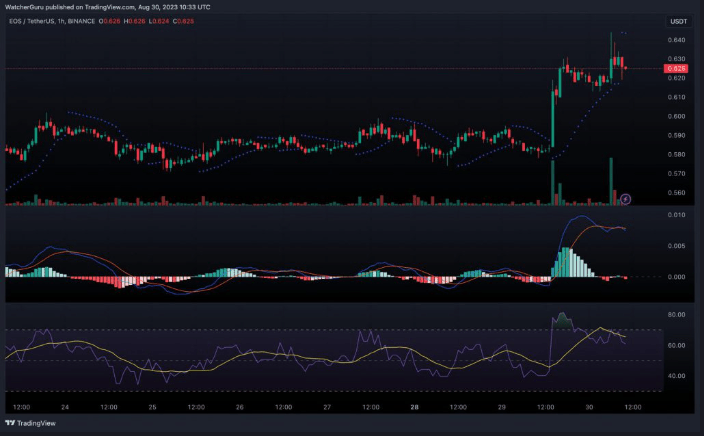
Task: Click date 24 on the time axis
Action: click(65, 407)
